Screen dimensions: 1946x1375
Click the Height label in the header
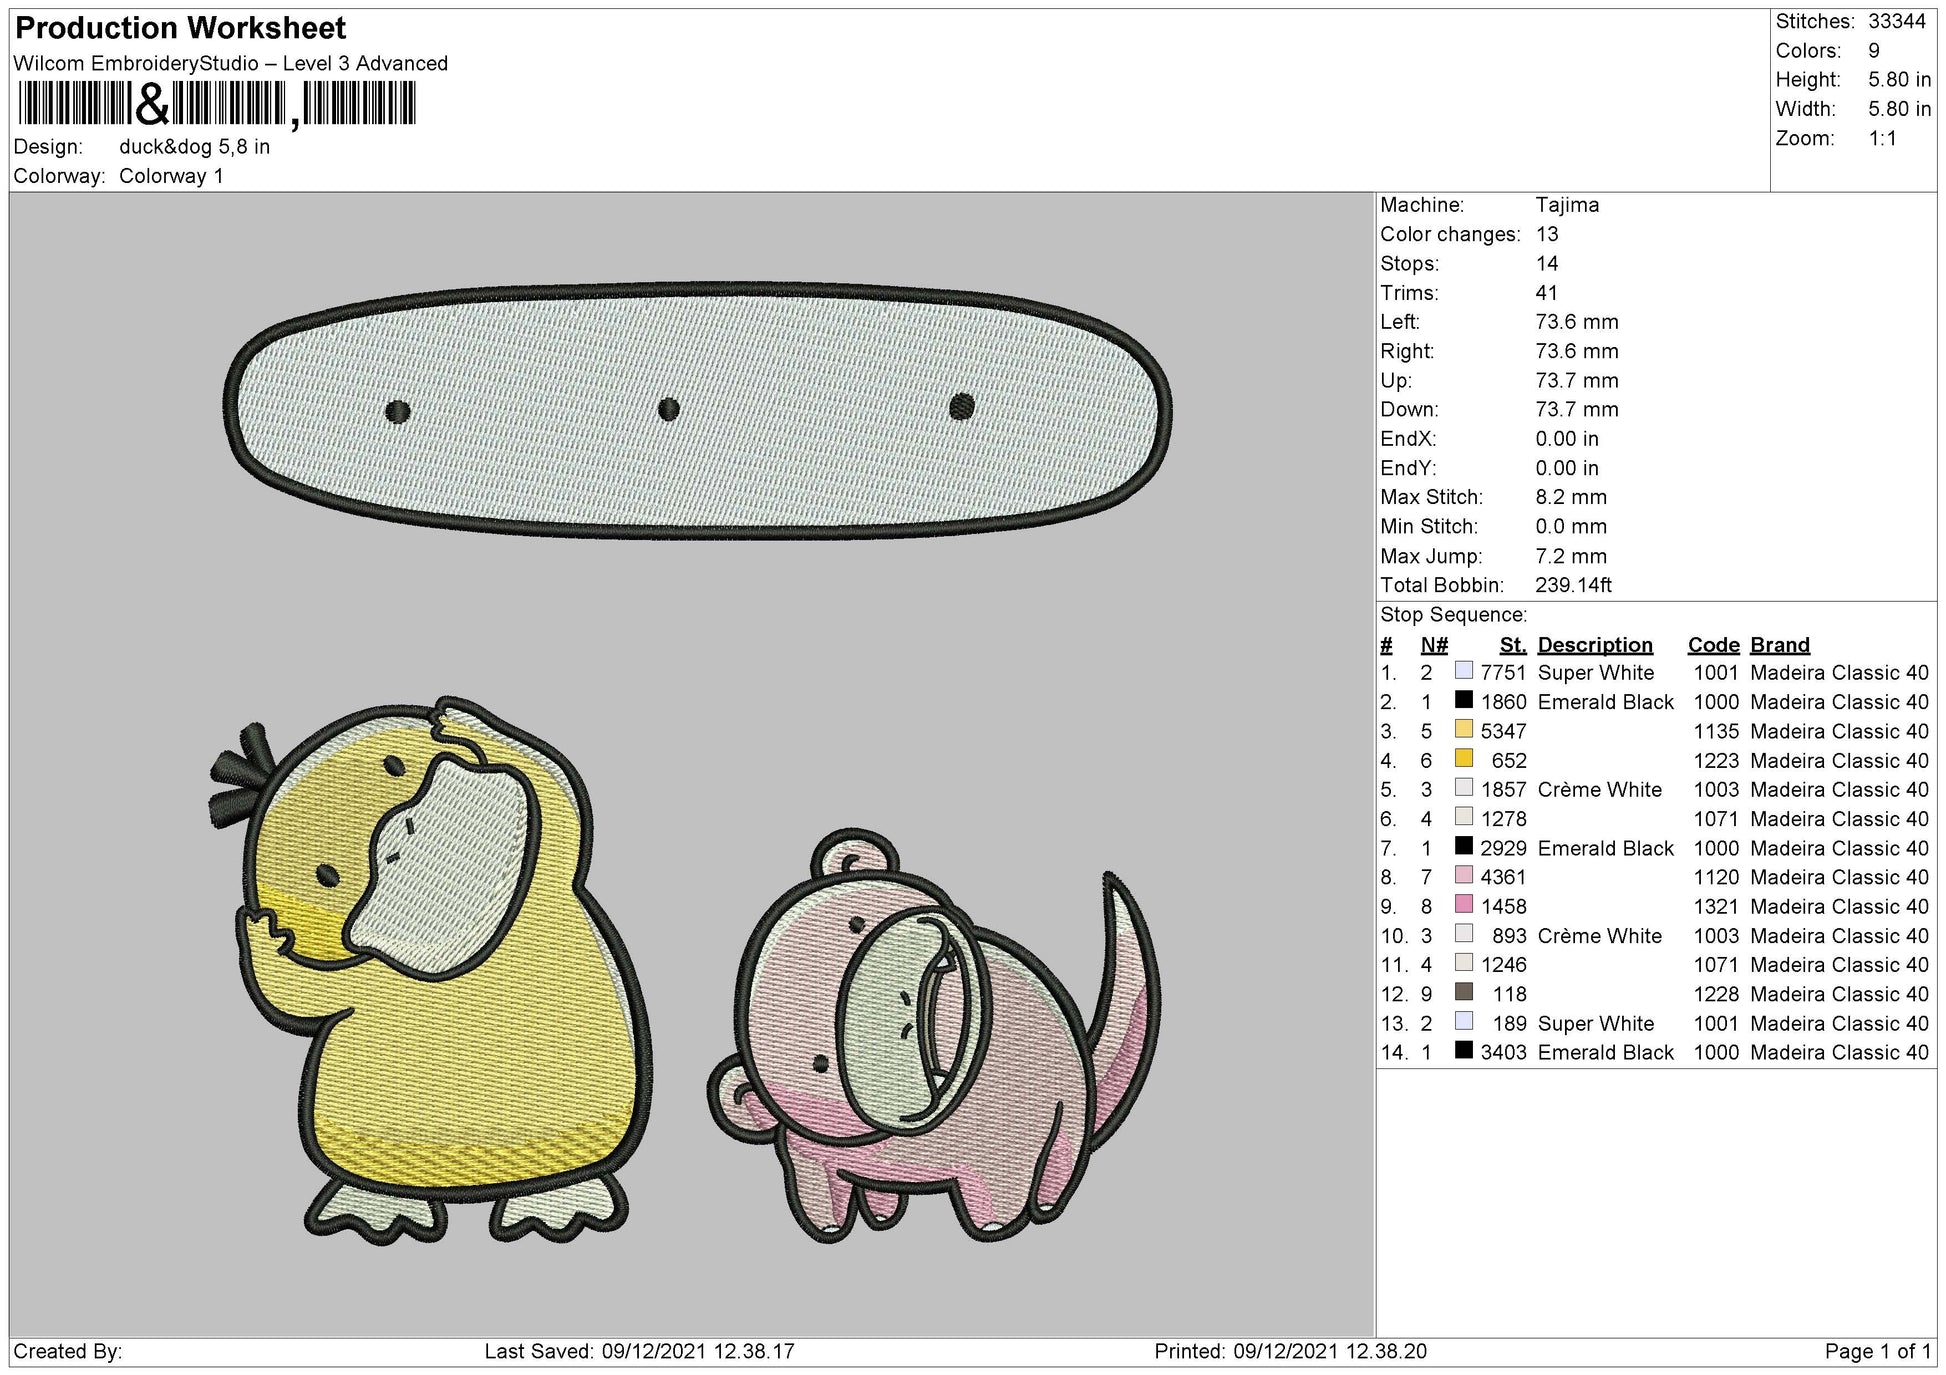tap(1808, 80)
